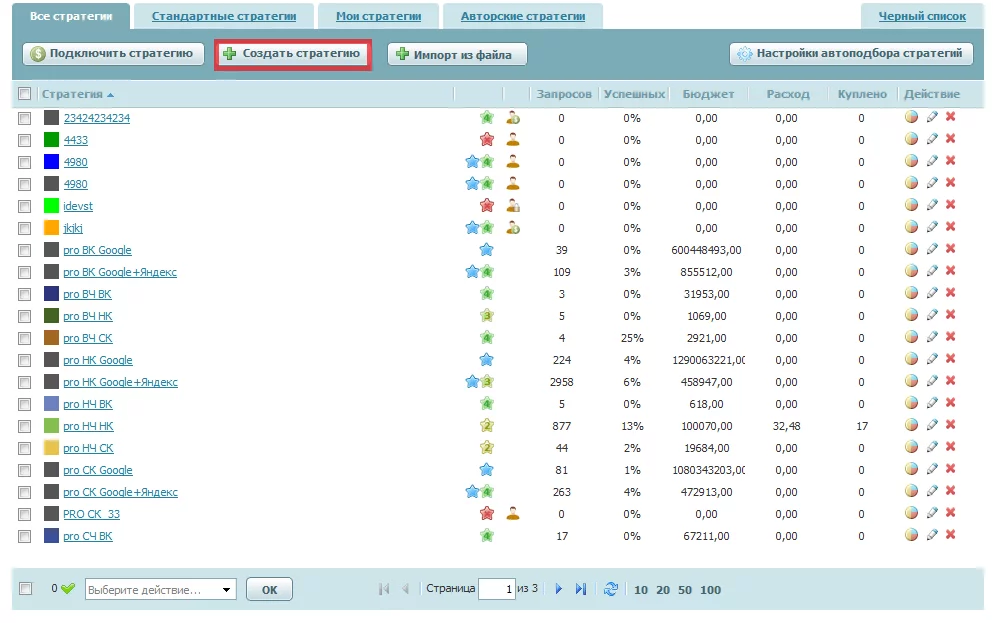The width and height of the screenshot is (993, 623).
Task: Click the blue star on pro НК Google row
Action: tap(486, 360)
